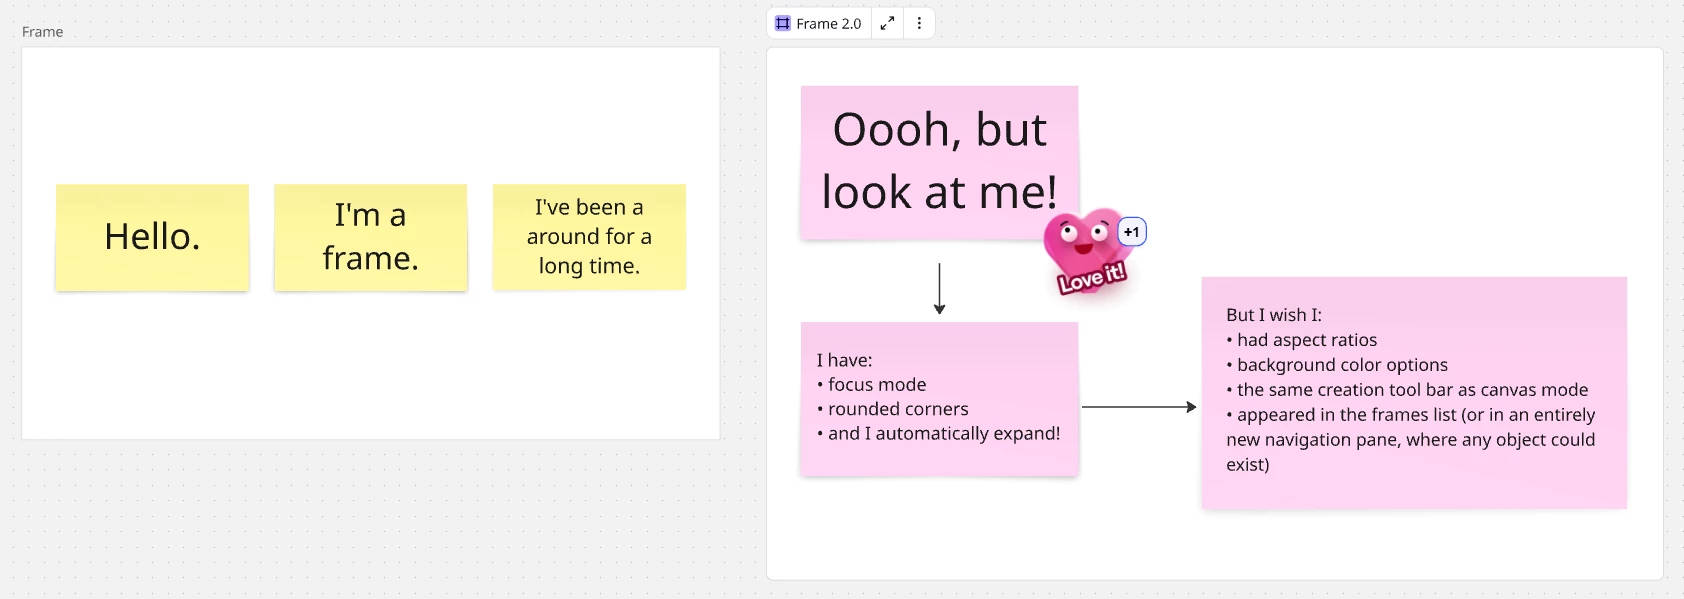Viewport: 1684px width, 599px height.
Task: Select the "I'm a frame." sticky note
Action: click(371, 237)
